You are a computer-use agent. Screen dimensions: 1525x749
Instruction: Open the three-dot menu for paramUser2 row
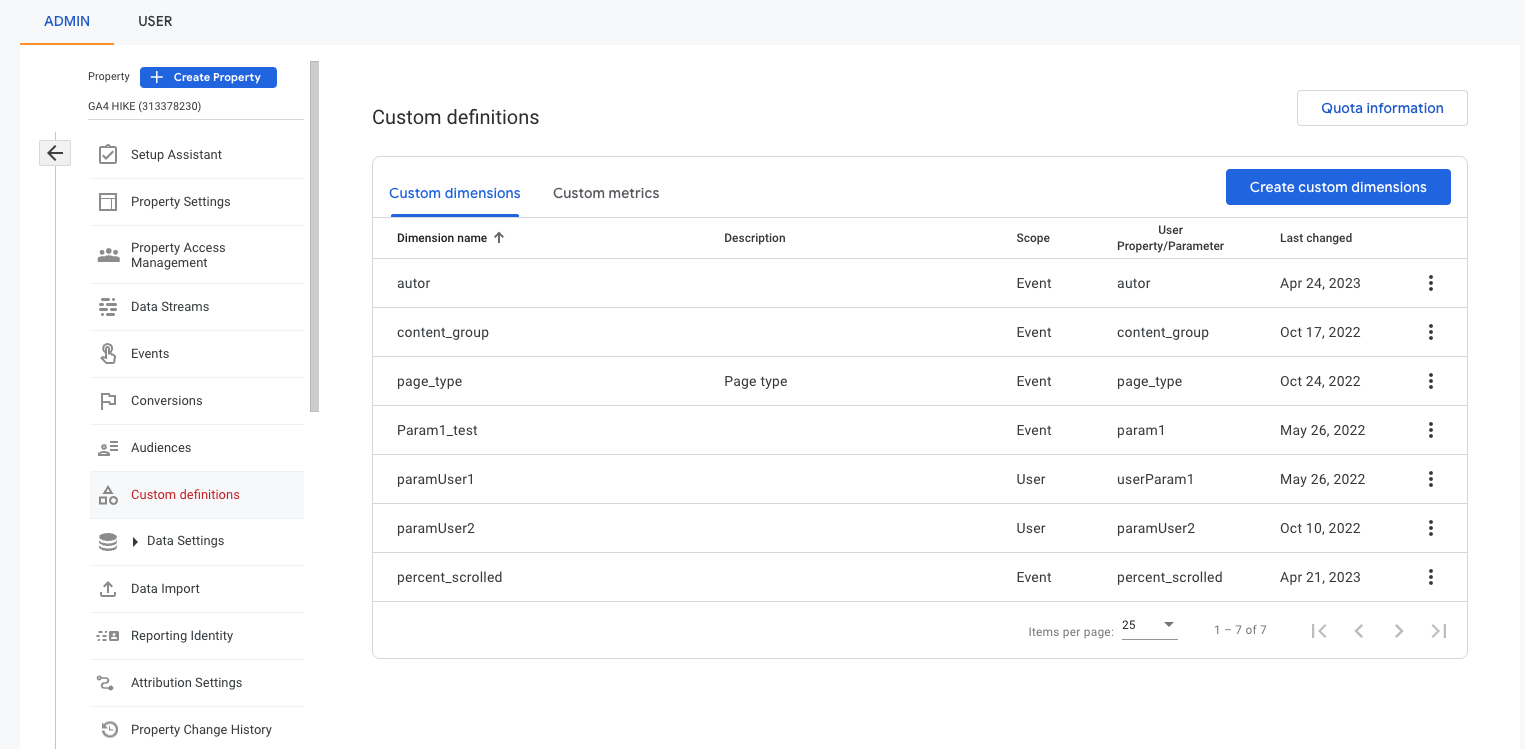(1431, 528)
